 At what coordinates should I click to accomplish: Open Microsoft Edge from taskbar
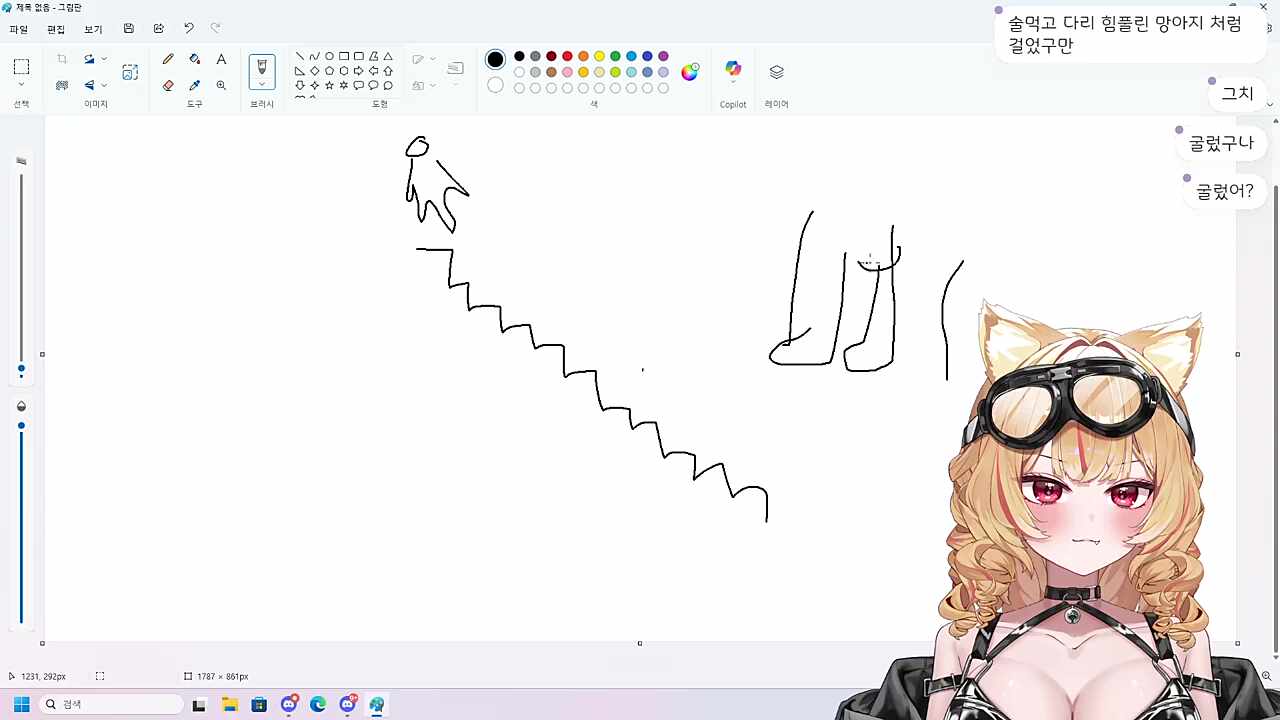(318, 704)
